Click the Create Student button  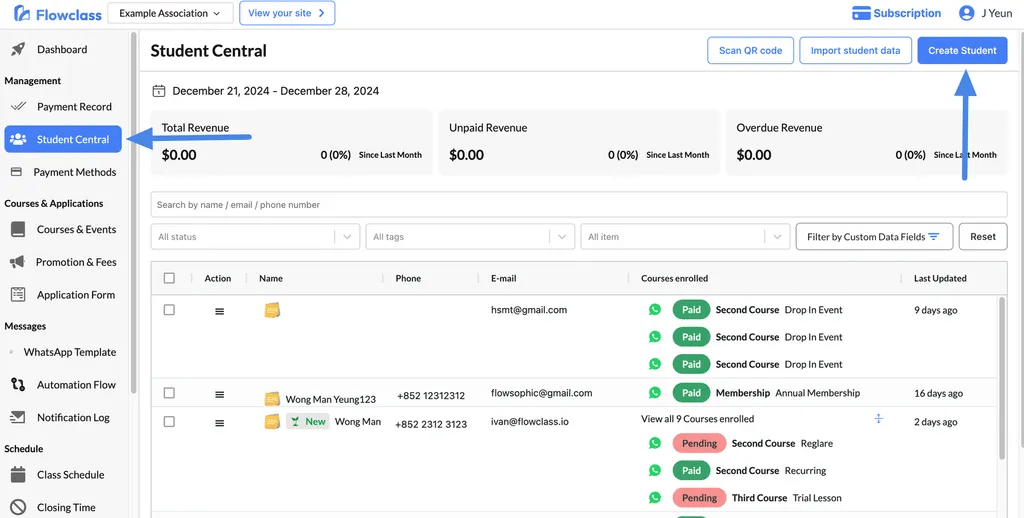963,50
